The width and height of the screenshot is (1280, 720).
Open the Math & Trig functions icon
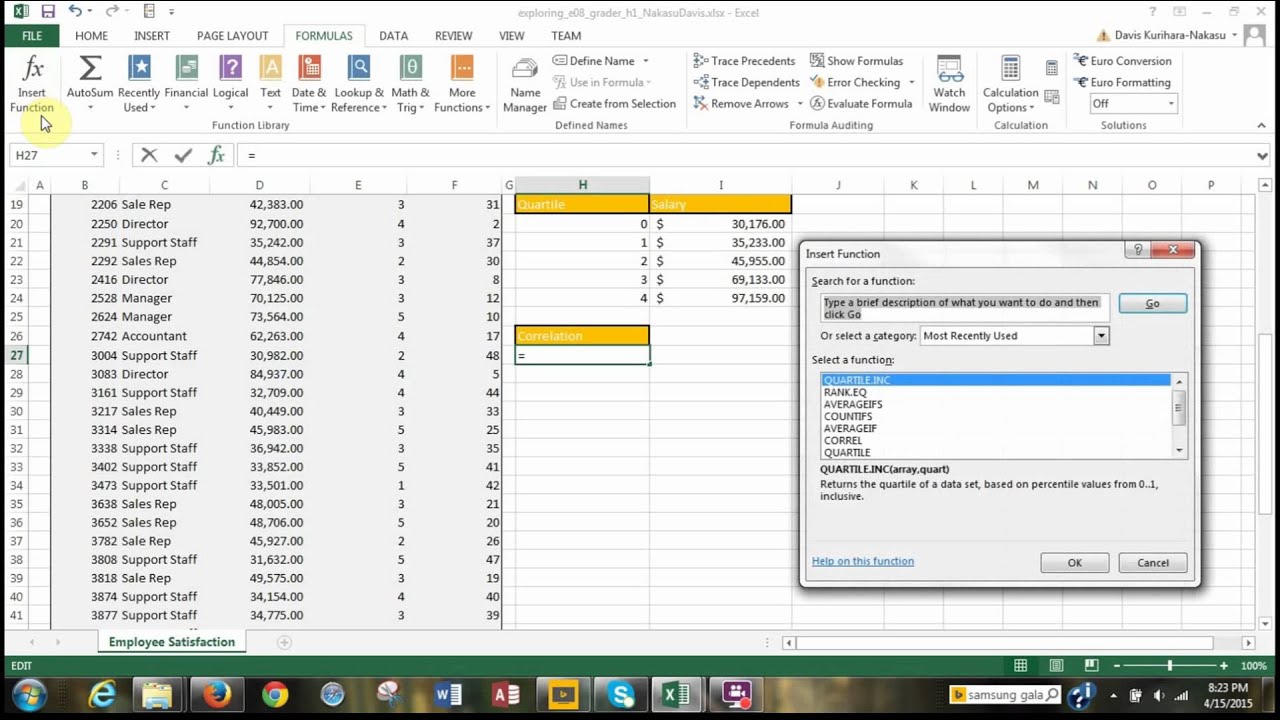(x=410, y=68)
